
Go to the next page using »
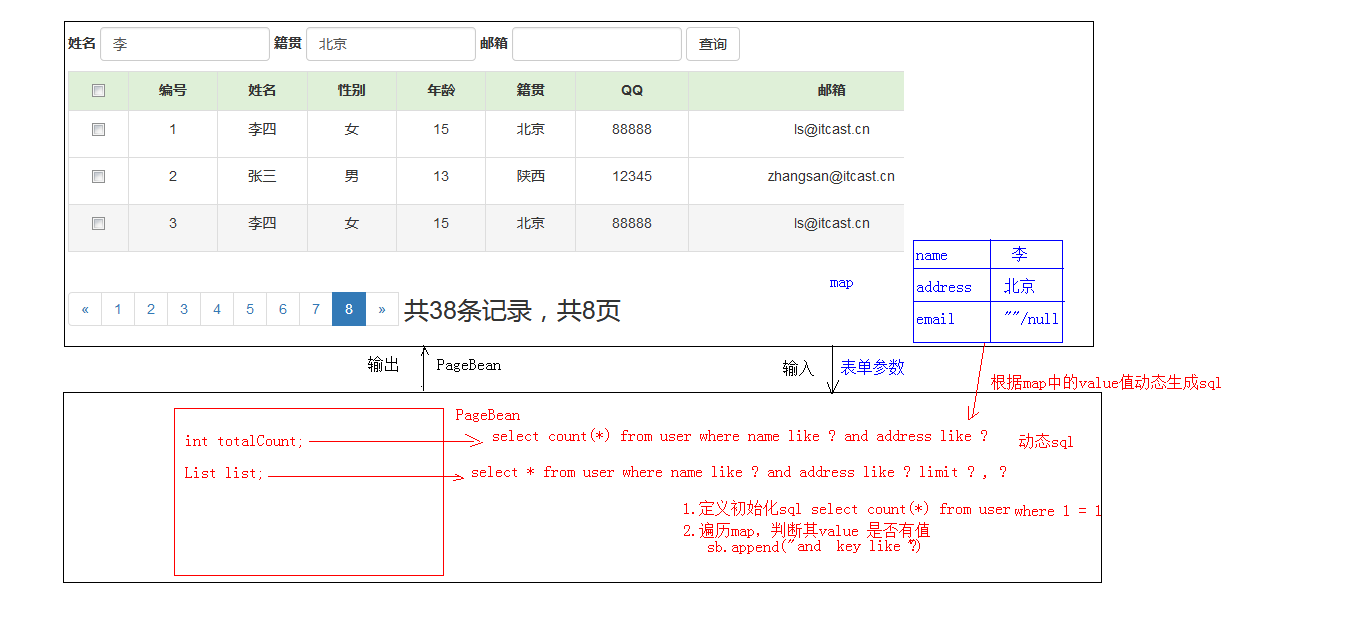[381, 309]
